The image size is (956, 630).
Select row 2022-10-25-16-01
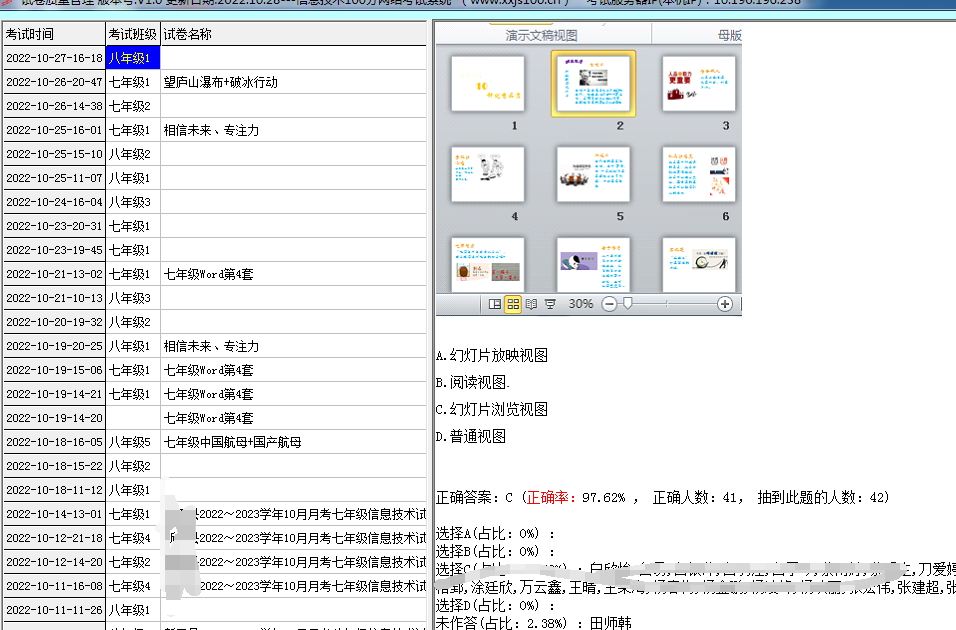215,130
